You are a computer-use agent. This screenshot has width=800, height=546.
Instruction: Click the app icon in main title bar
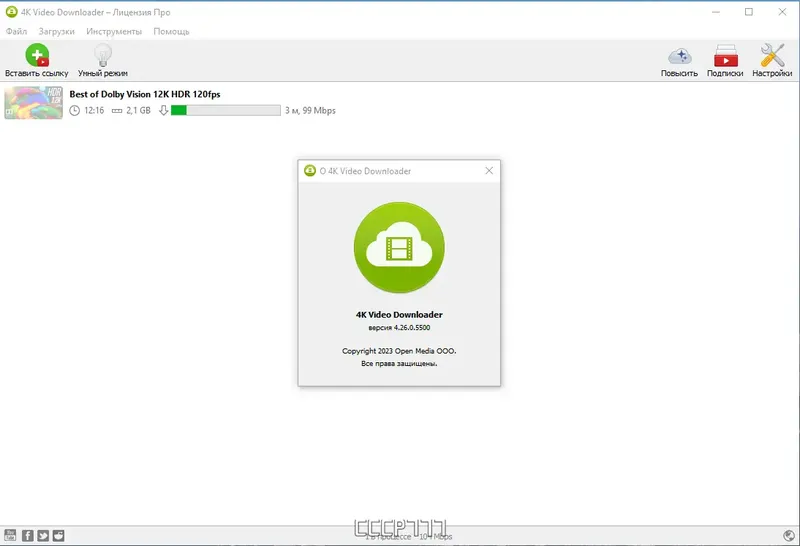coord(11,12)
